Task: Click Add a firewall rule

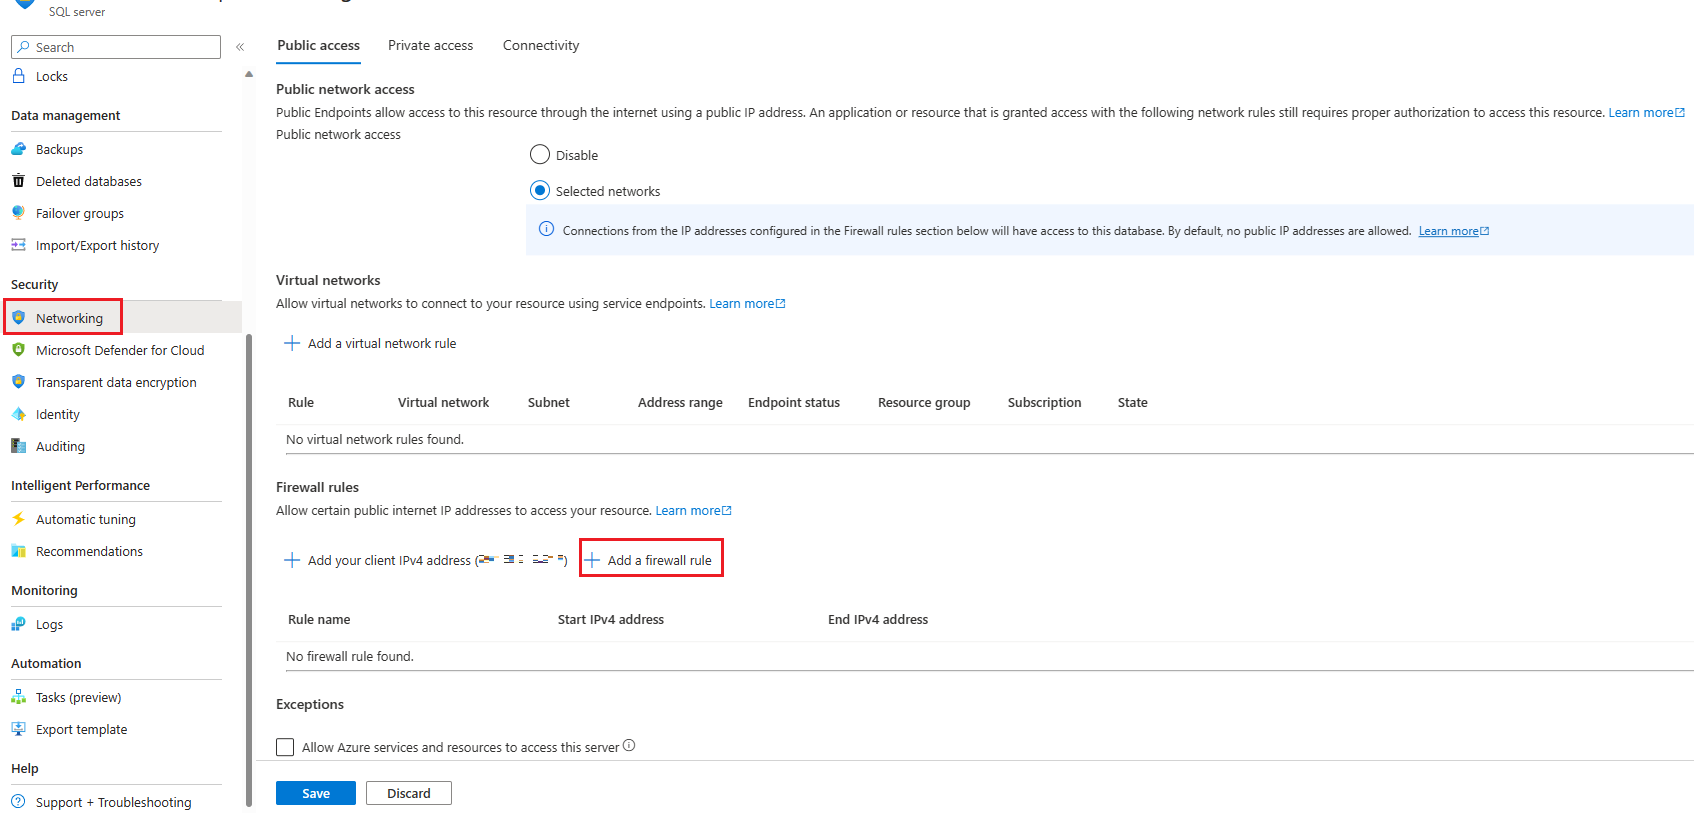Action: pos(651,558)
